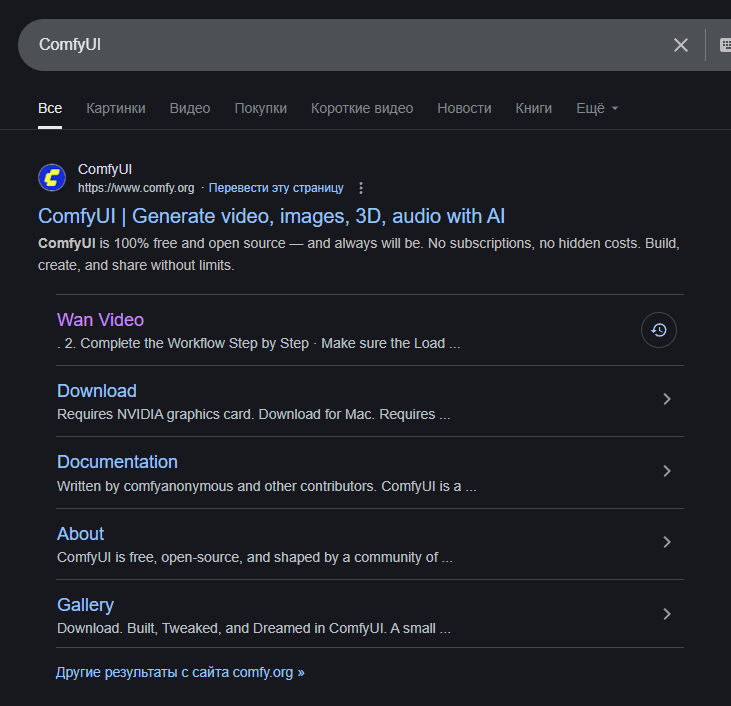
Task: Open the Documentation sitelink
Action: [x=117, y=462]
